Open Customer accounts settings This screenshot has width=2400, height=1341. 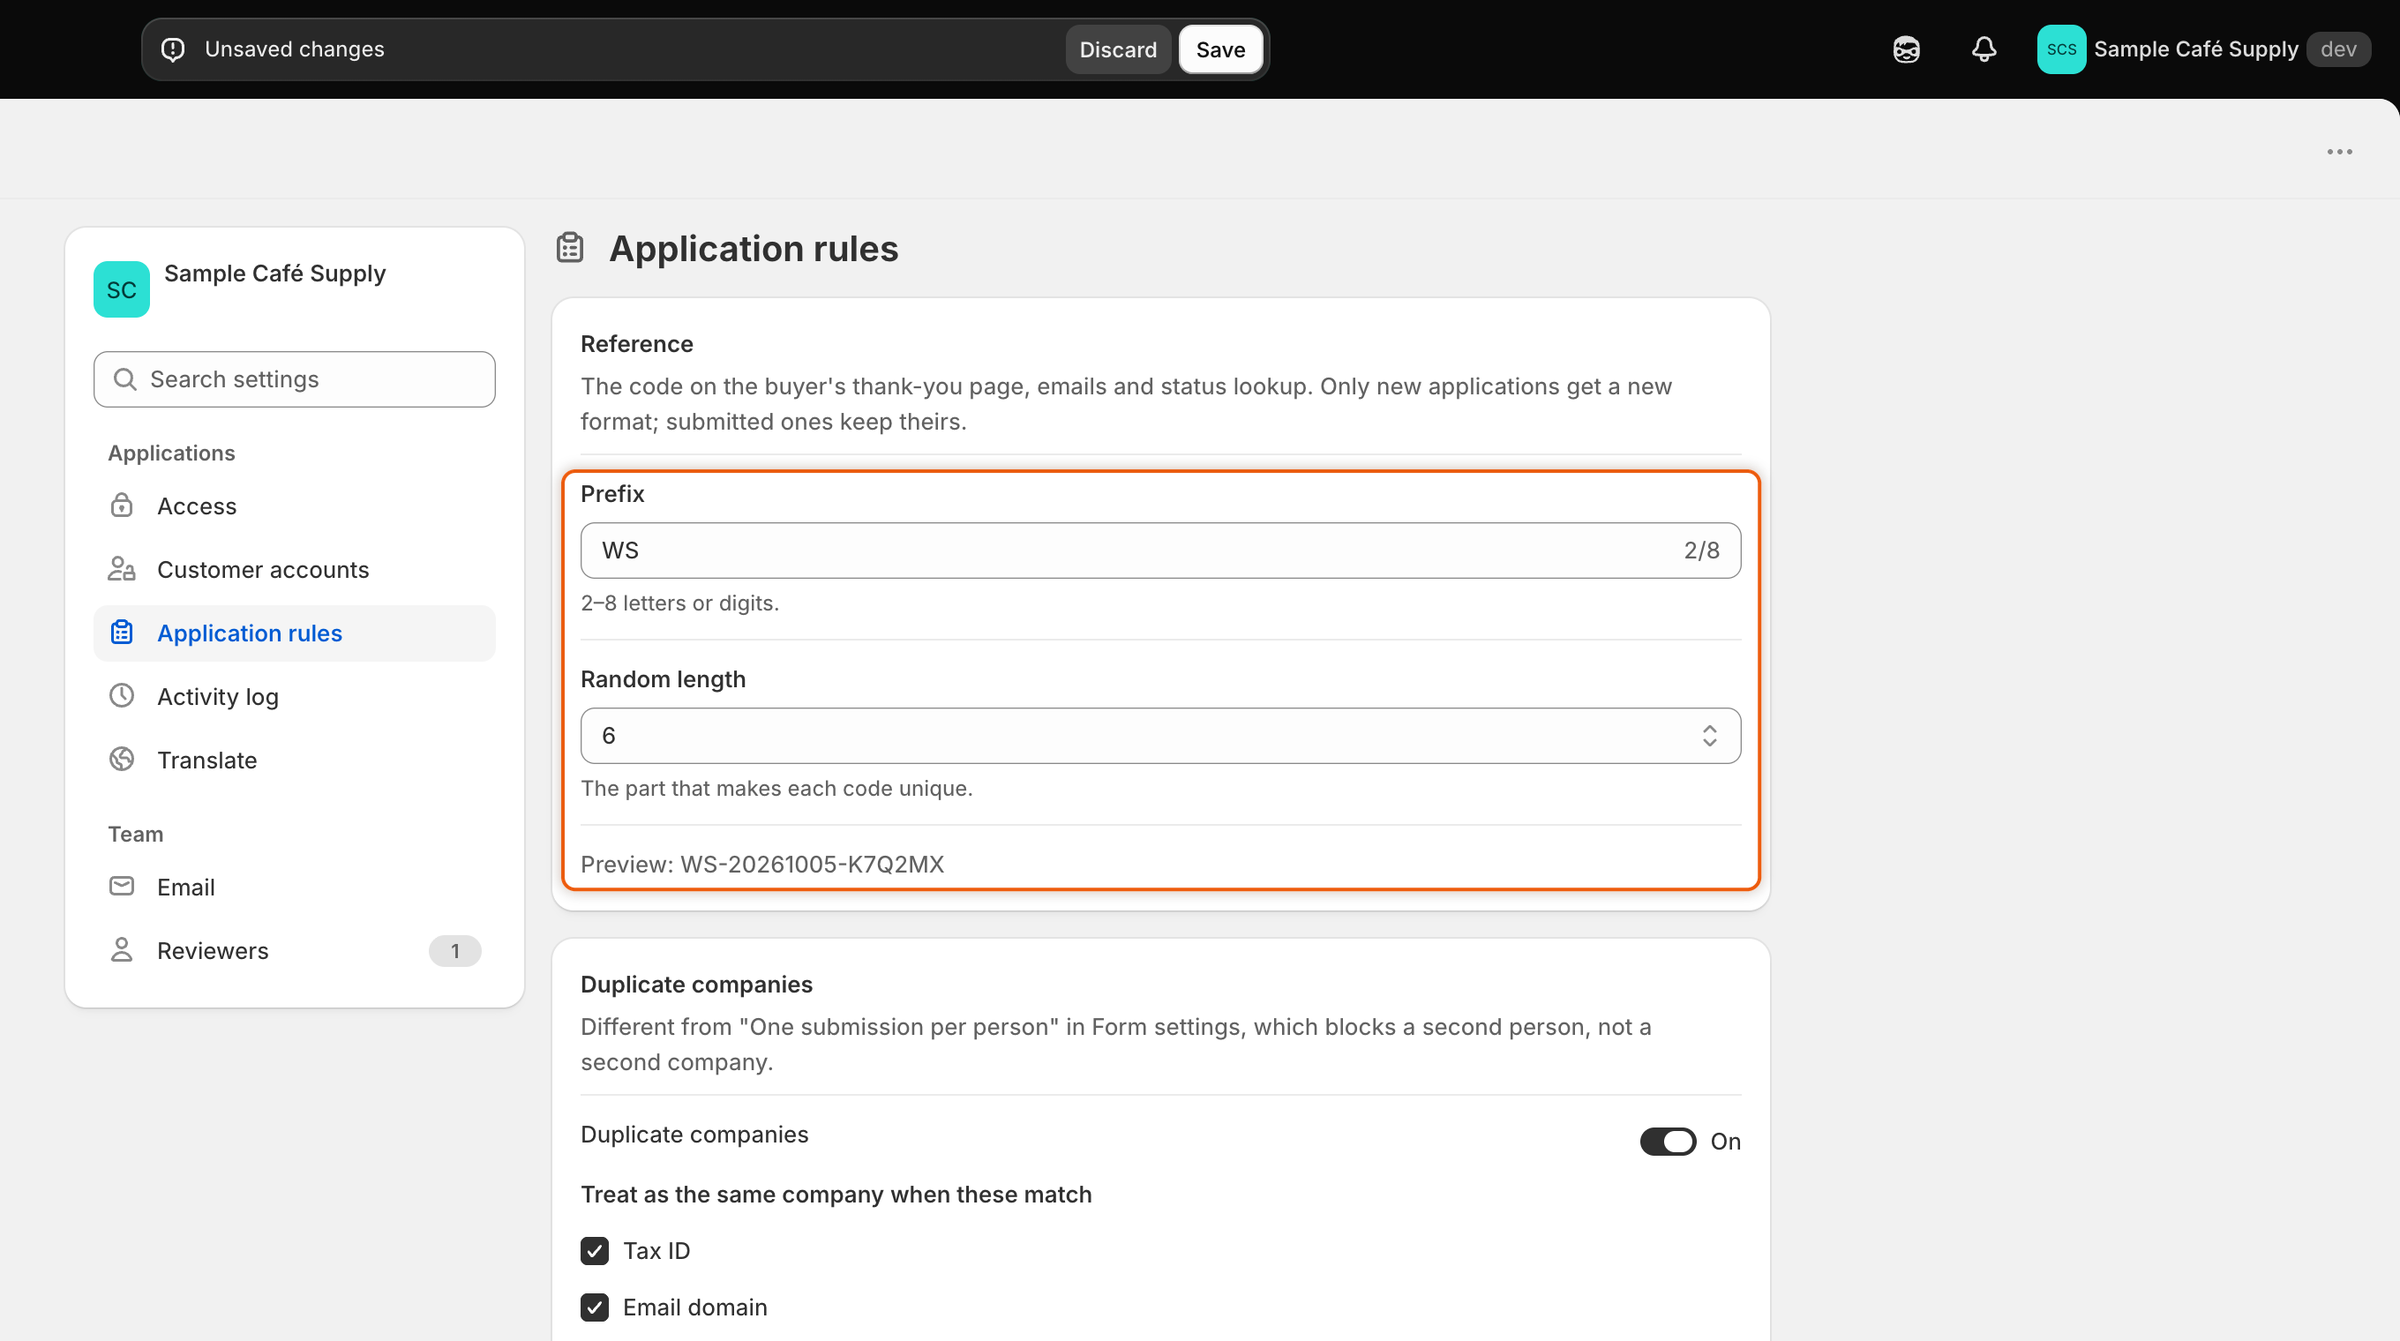pyautogui.click(x=294, y=569)
